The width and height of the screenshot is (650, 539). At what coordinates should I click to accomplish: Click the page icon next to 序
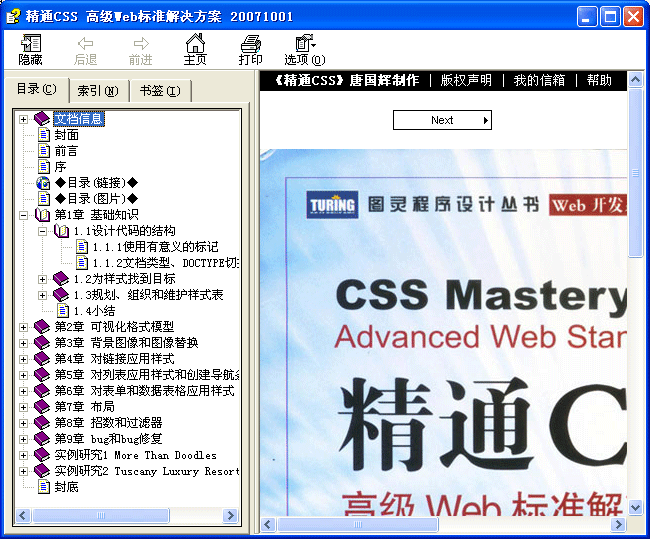click(44, 167)
